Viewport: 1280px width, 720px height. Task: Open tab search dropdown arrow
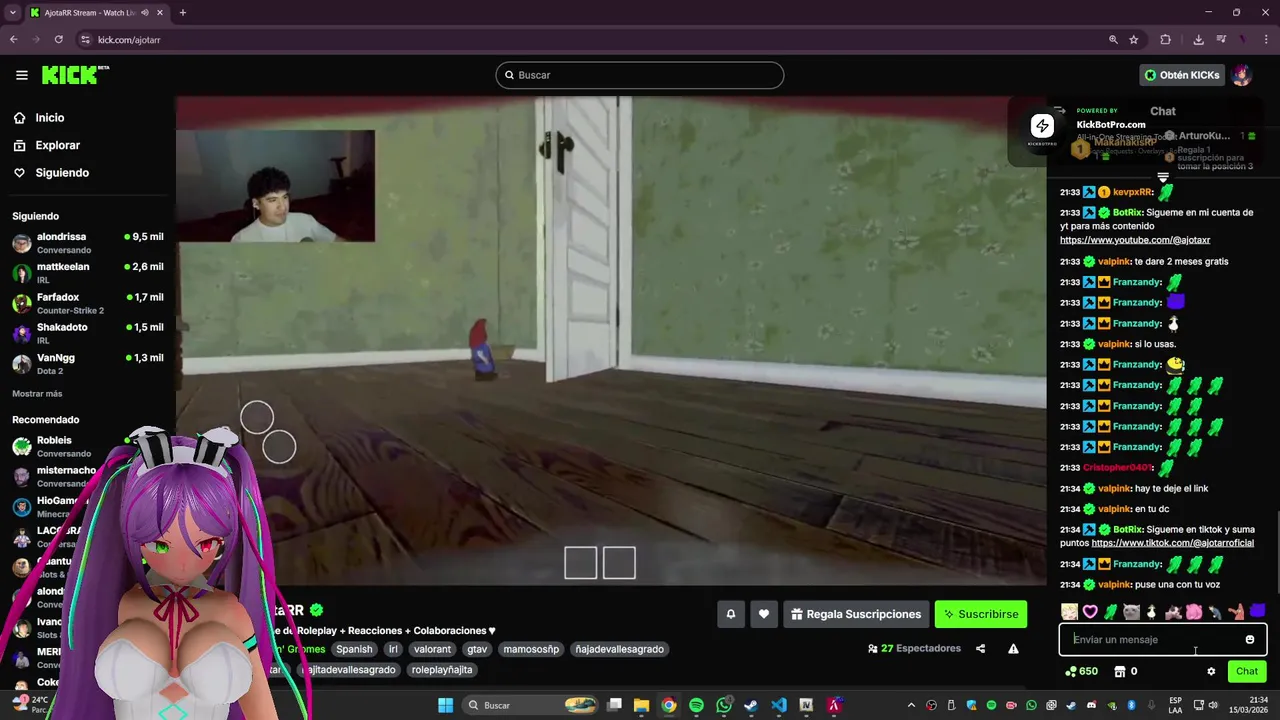click(12, 13)
